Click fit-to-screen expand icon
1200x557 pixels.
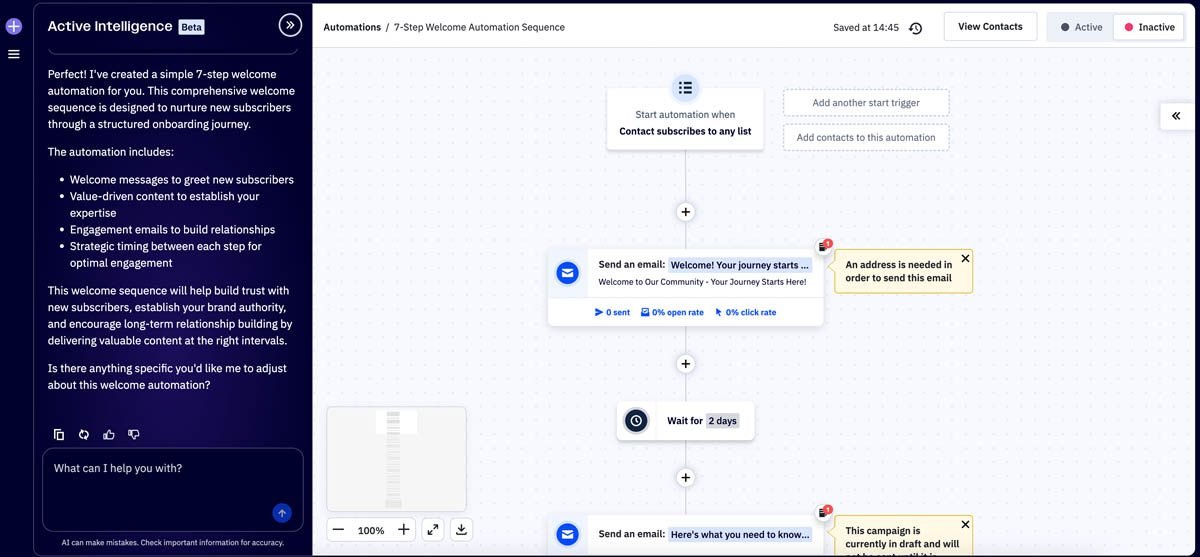pyautogui.click(x=433, y=530)
